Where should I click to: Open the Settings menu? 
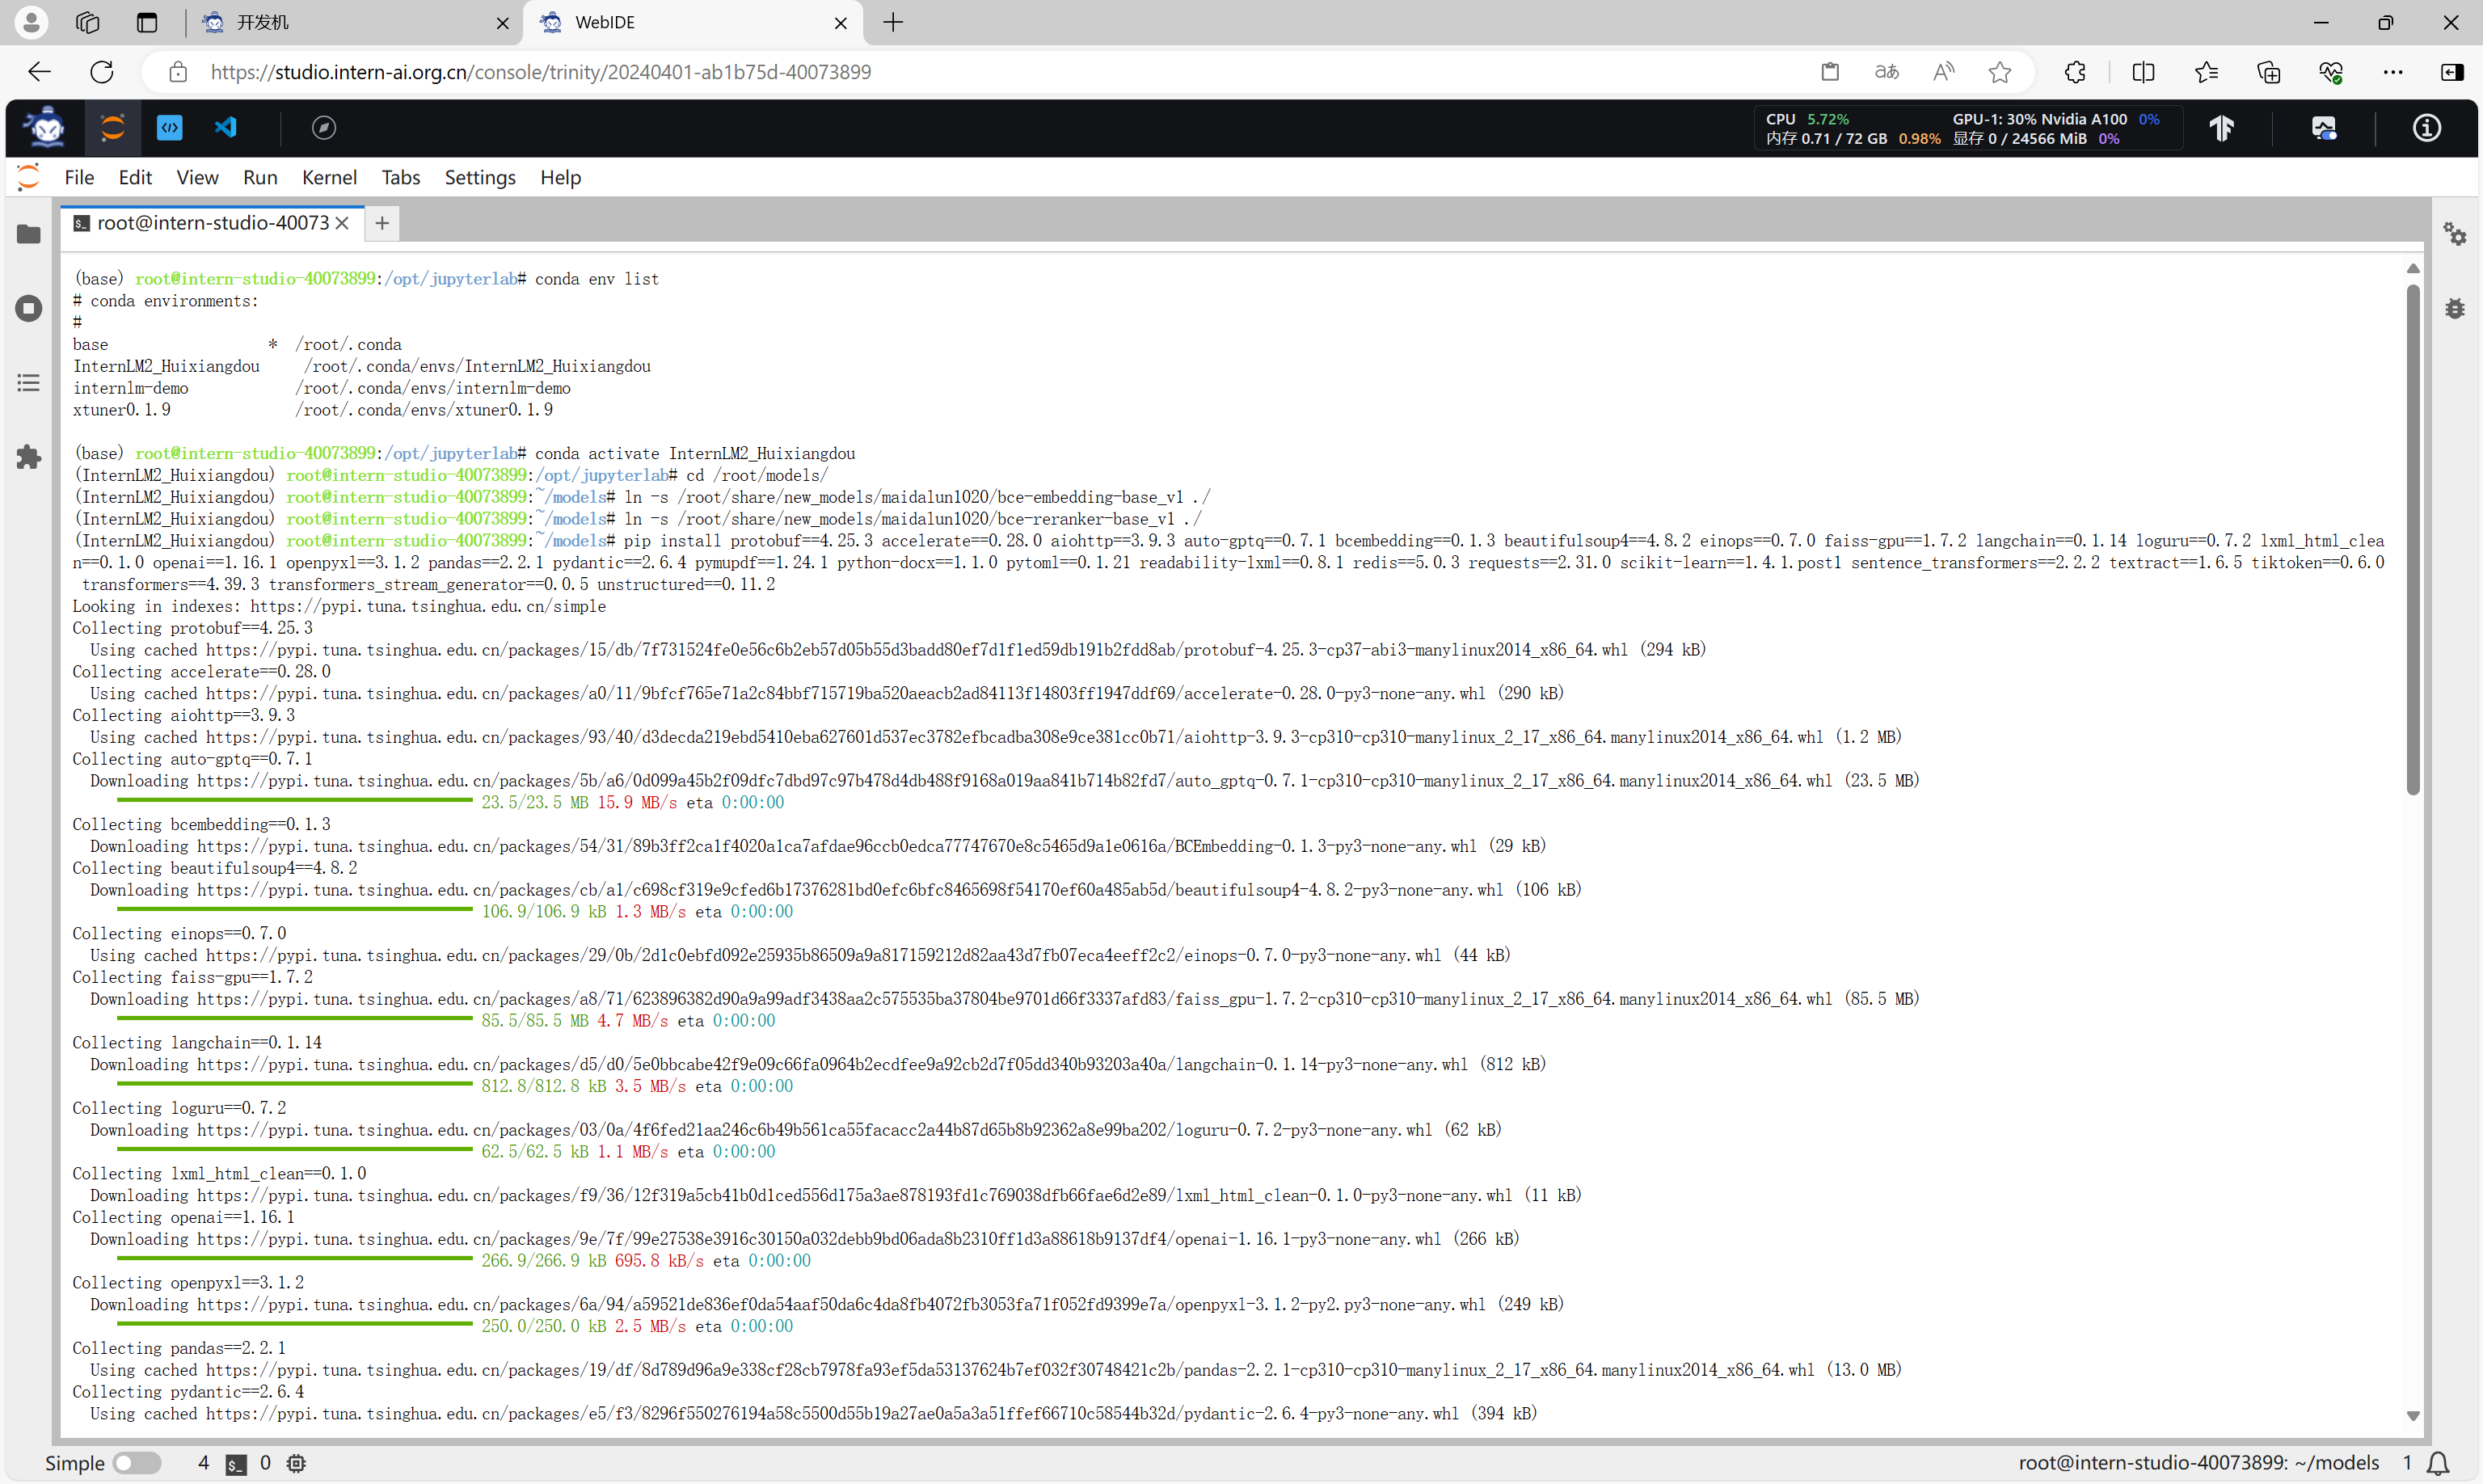click(x=480, y=177)
